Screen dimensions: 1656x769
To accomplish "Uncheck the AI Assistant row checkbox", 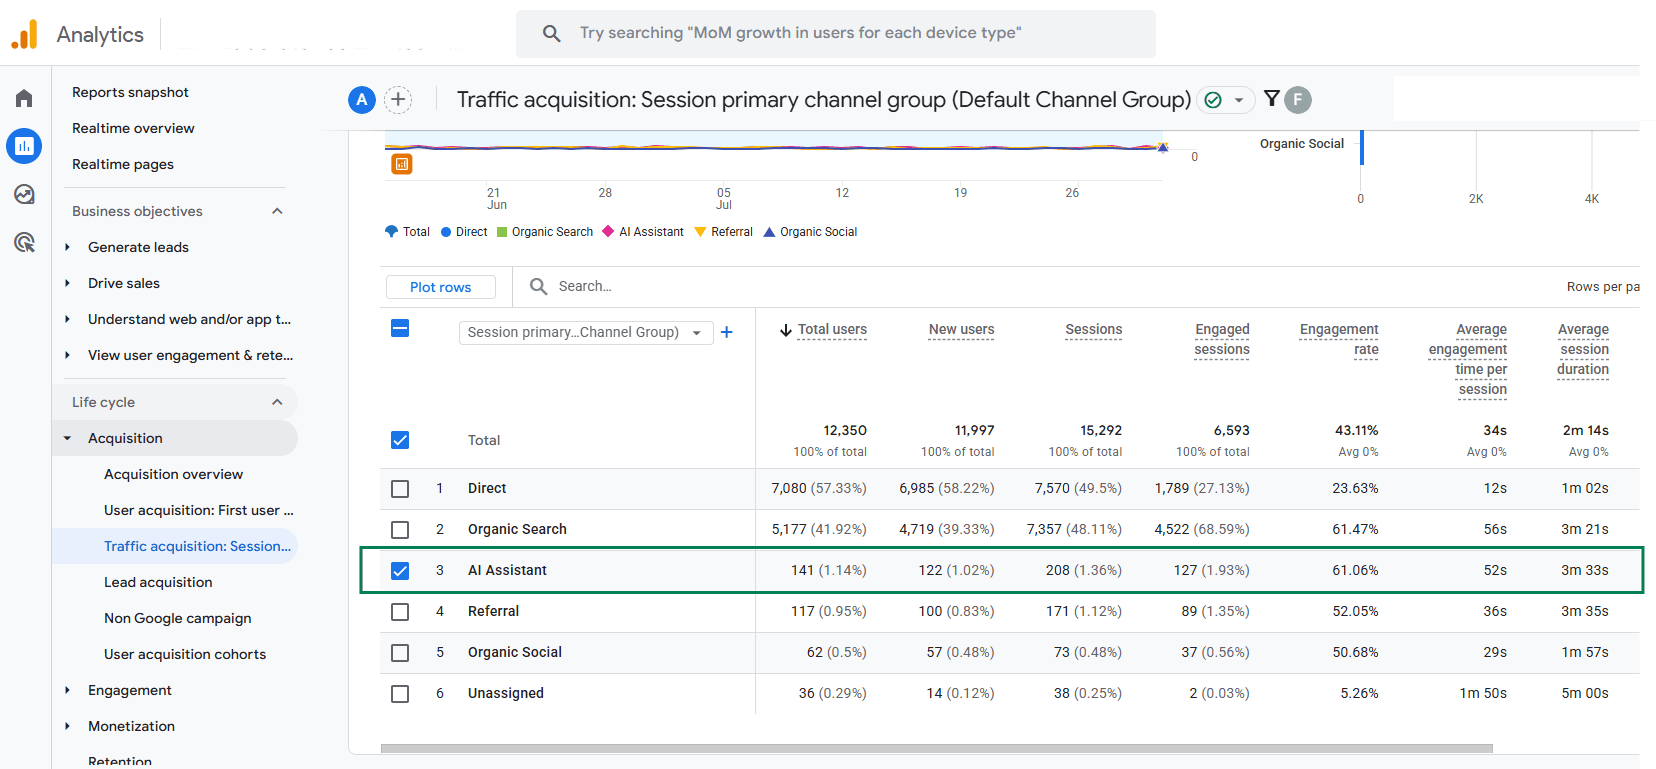I will (400, 571).
